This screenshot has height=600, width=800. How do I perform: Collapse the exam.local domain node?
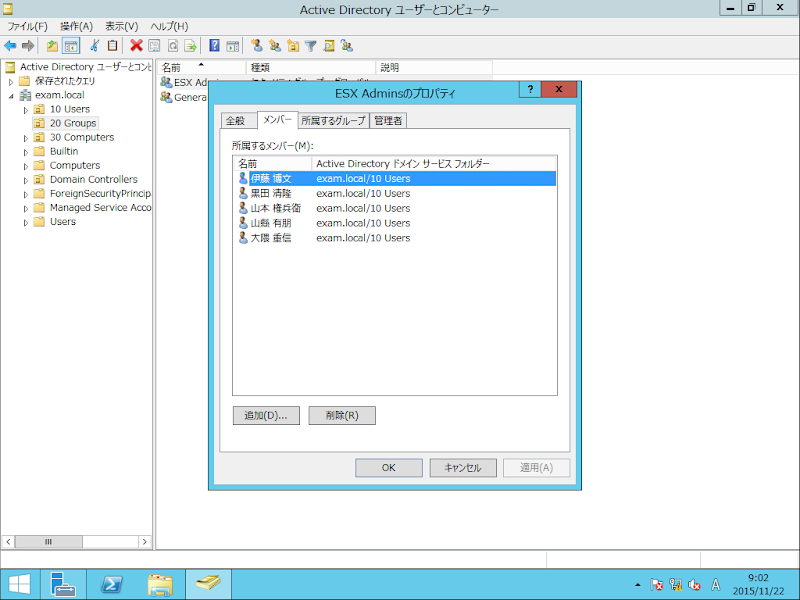[11, 96]
